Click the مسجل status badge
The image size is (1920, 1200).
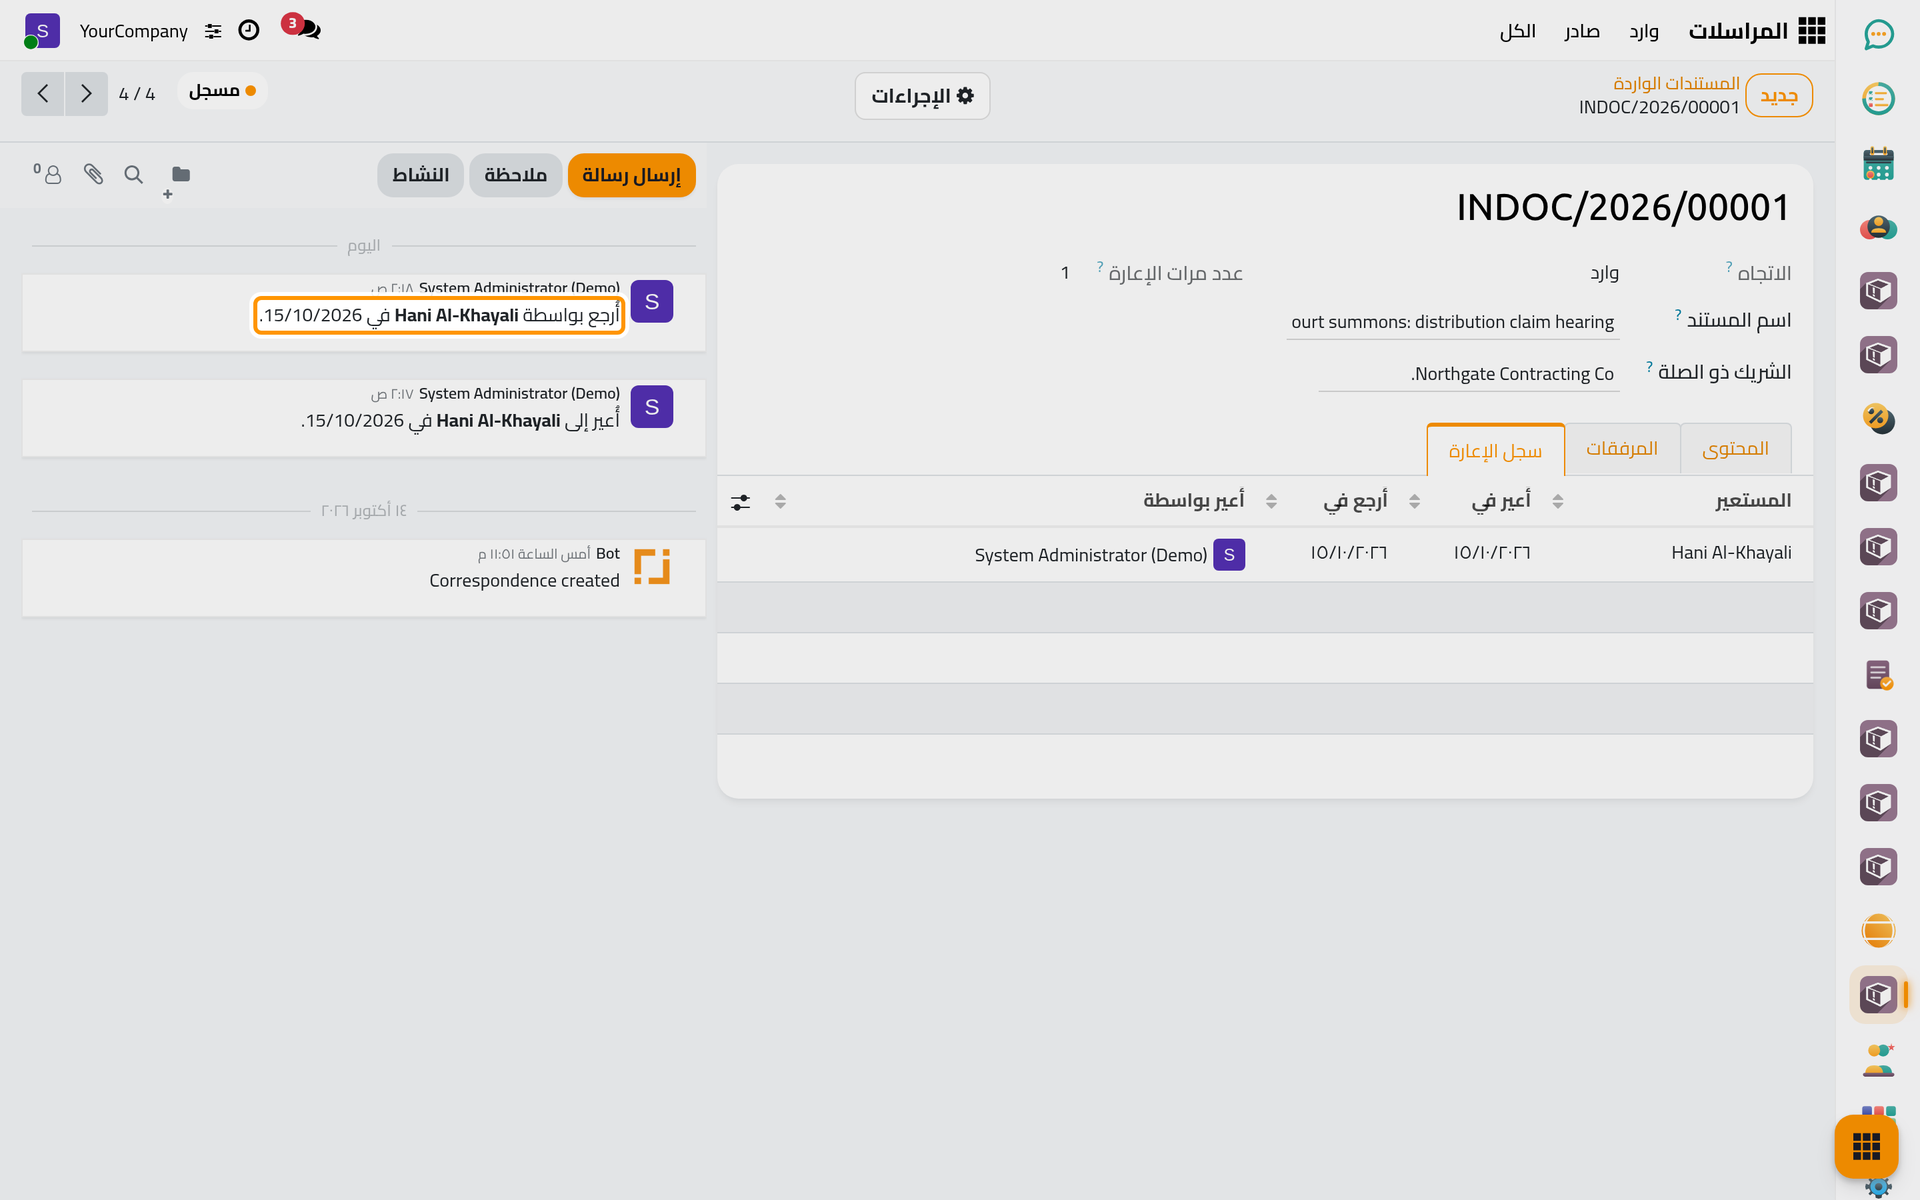pos(222,91)
